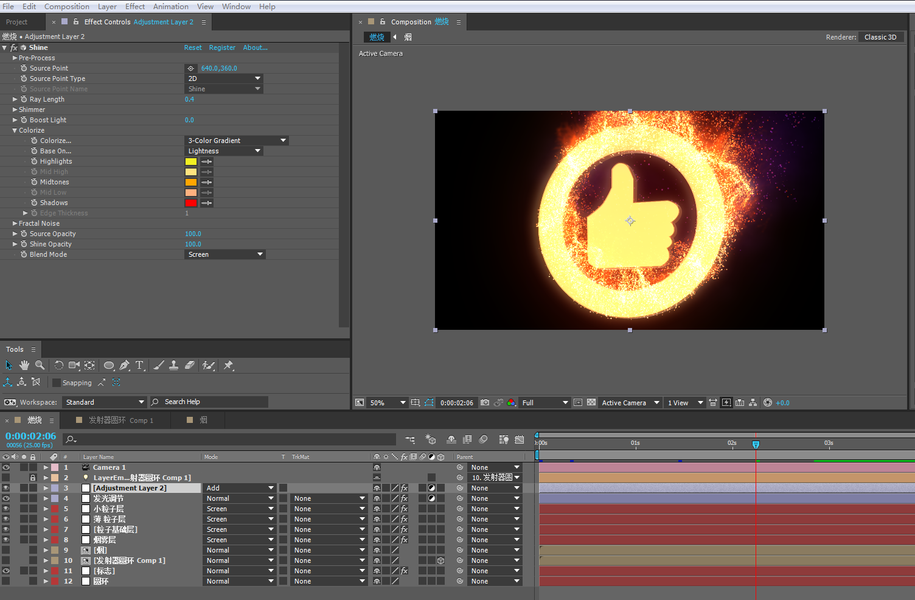Screen dimensions: 915x600
Task: Click the Source Point crosshair picker button
Action: point(191,68)
